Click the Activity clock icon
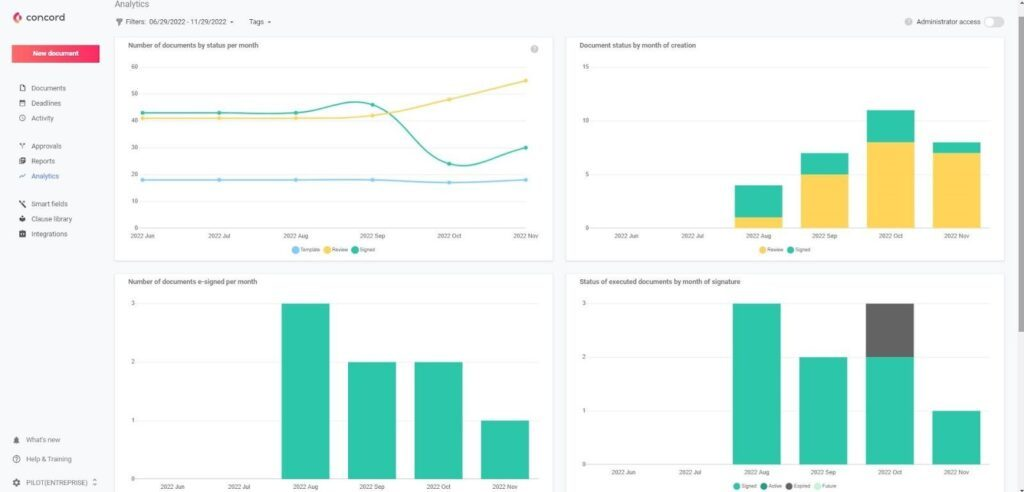This screenshot has height=492, width=1024. coord(22,118)
